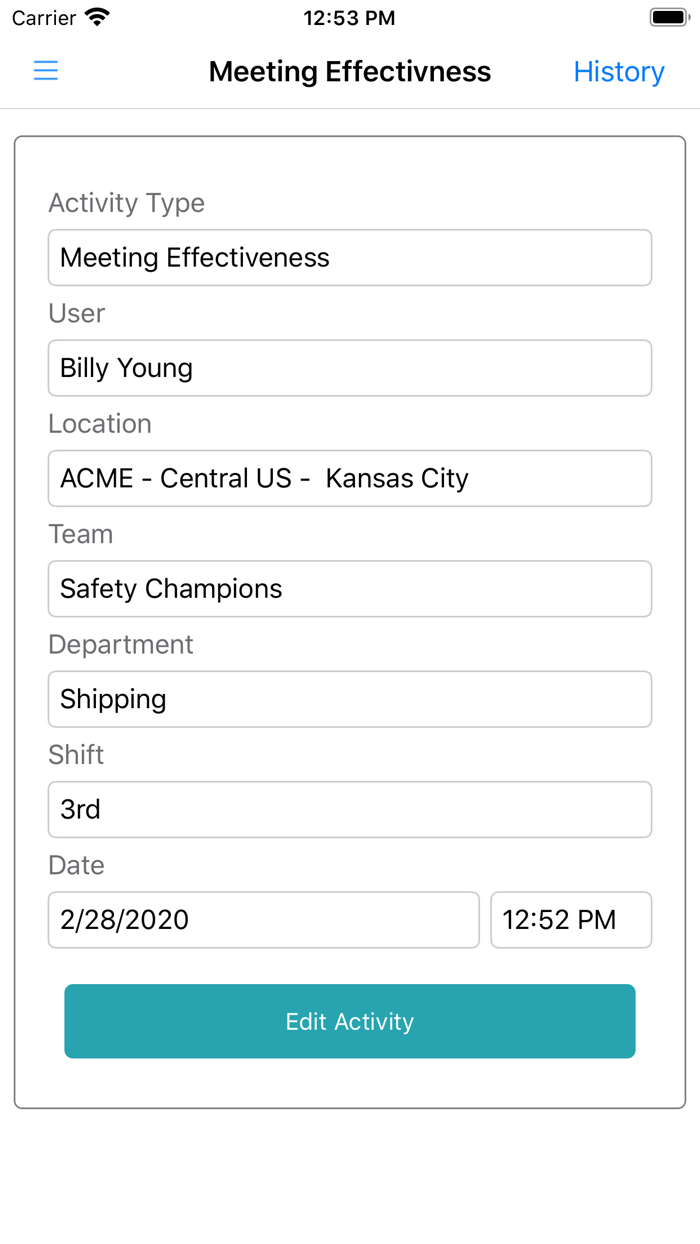This screenshot has height=1244, width=700.
Task: Tap the time field showing 12:52 PM
Action: click(570, 919)
